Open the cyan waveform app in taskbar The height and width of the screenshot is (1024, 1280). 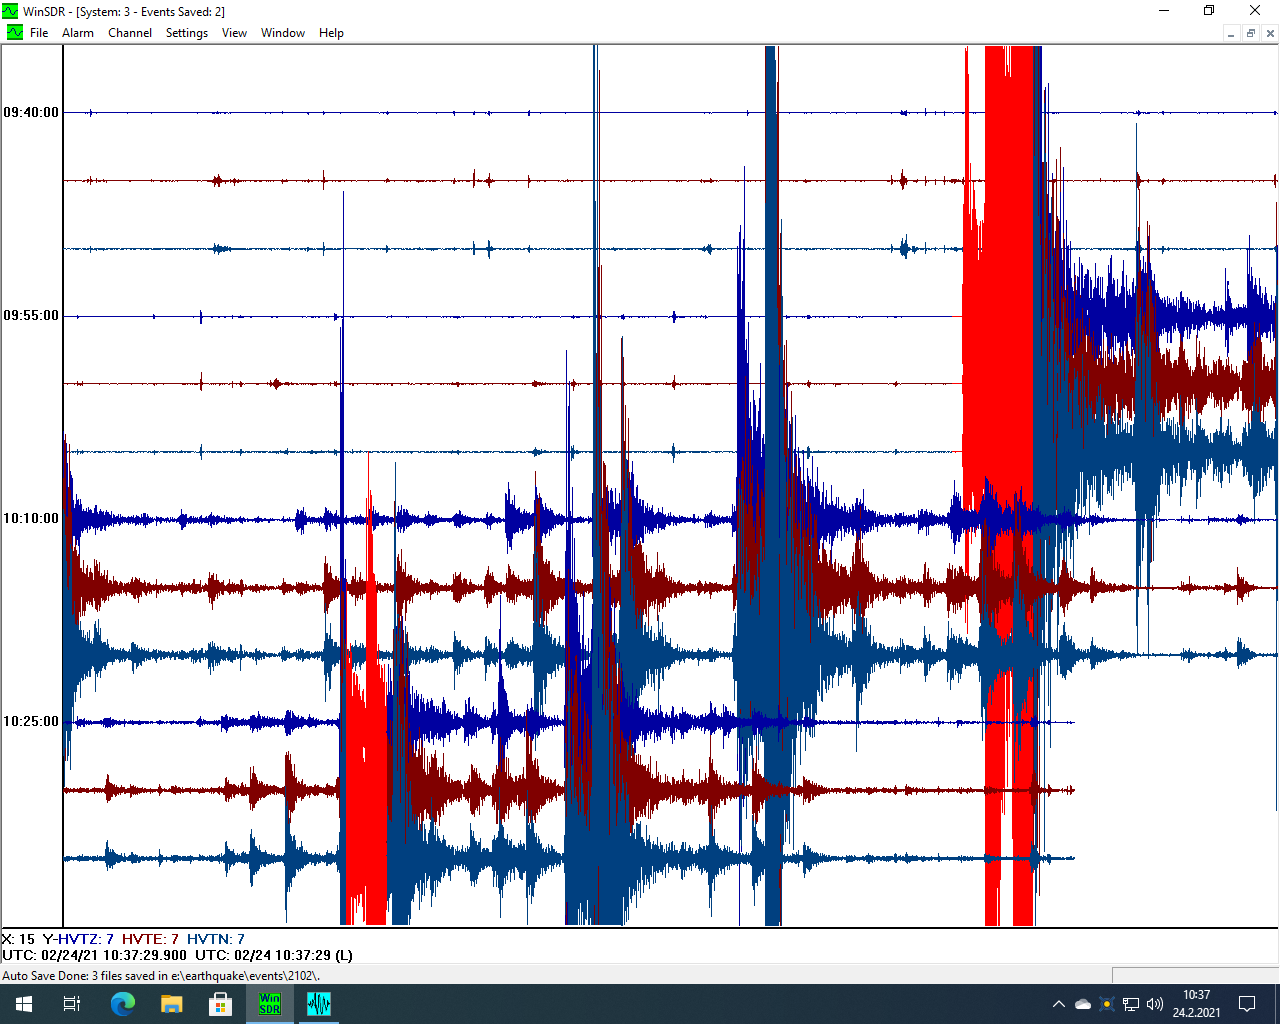(319, 1004)
